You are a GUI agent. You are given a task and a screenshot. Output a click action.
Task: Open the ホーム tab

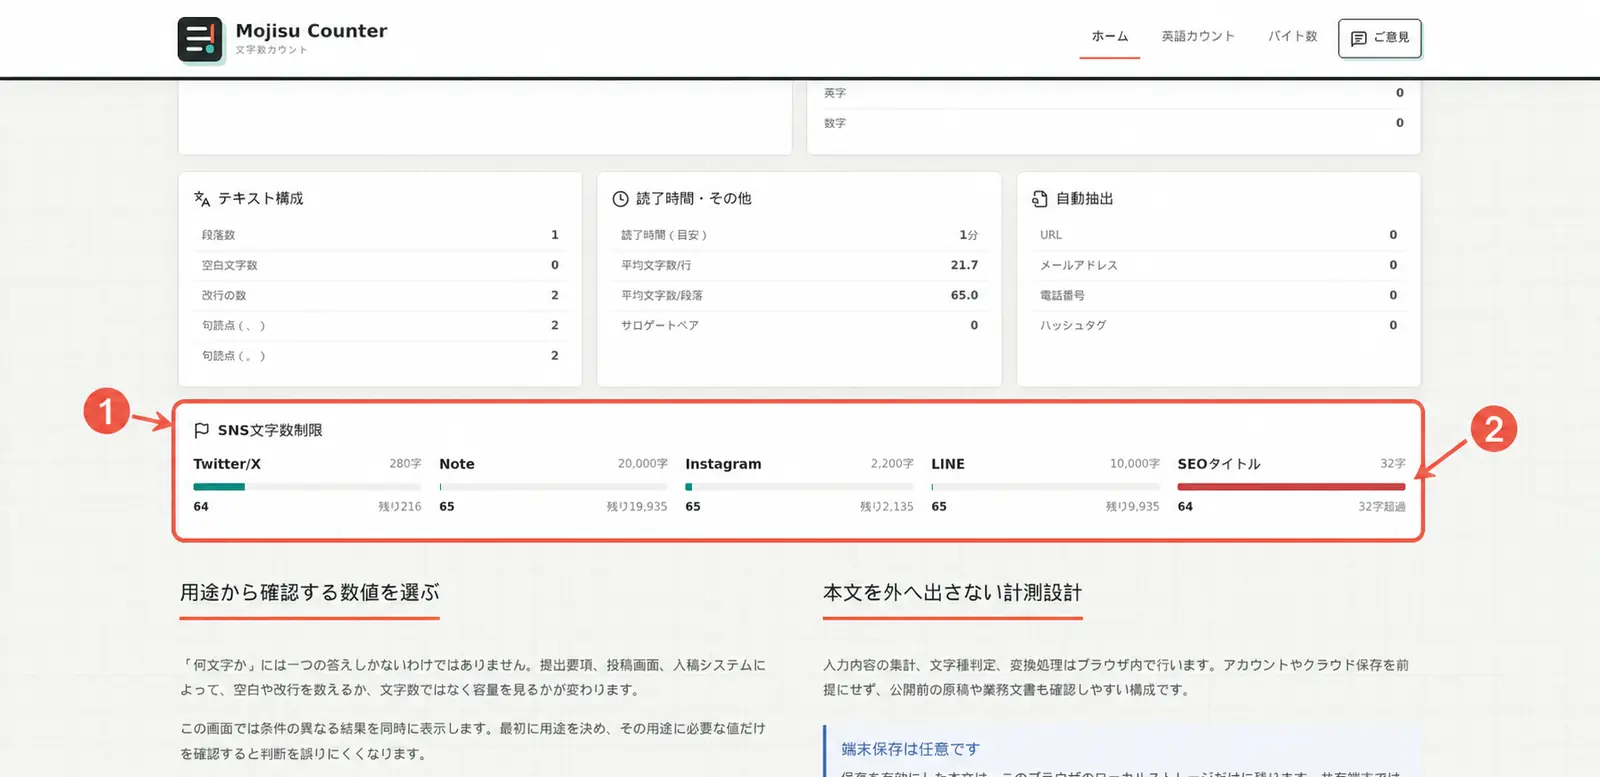(x=1110, y=37)
